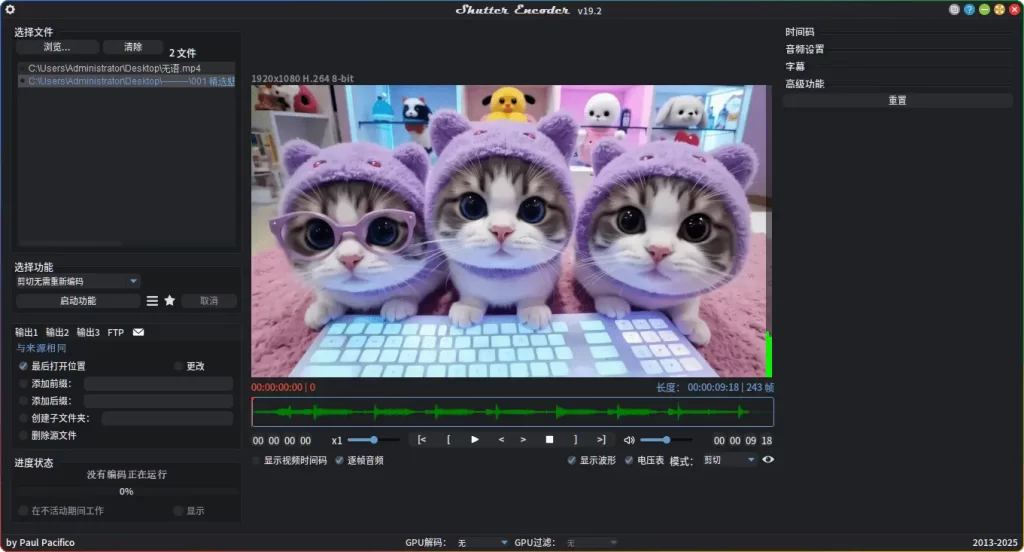Jump to the start of the video
Viewport: 1024px width, 552px height.
422,440
